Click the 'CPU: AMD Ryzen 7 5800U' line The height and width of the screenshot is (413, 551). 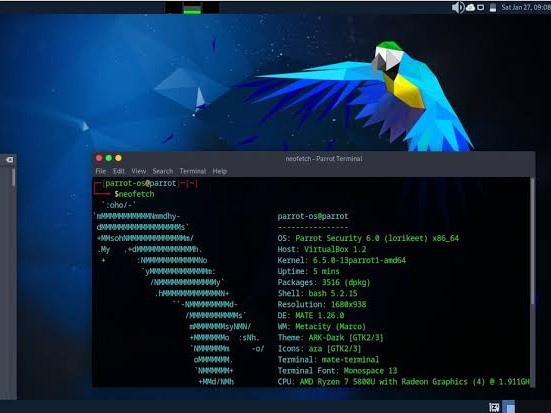click(403, 382)
